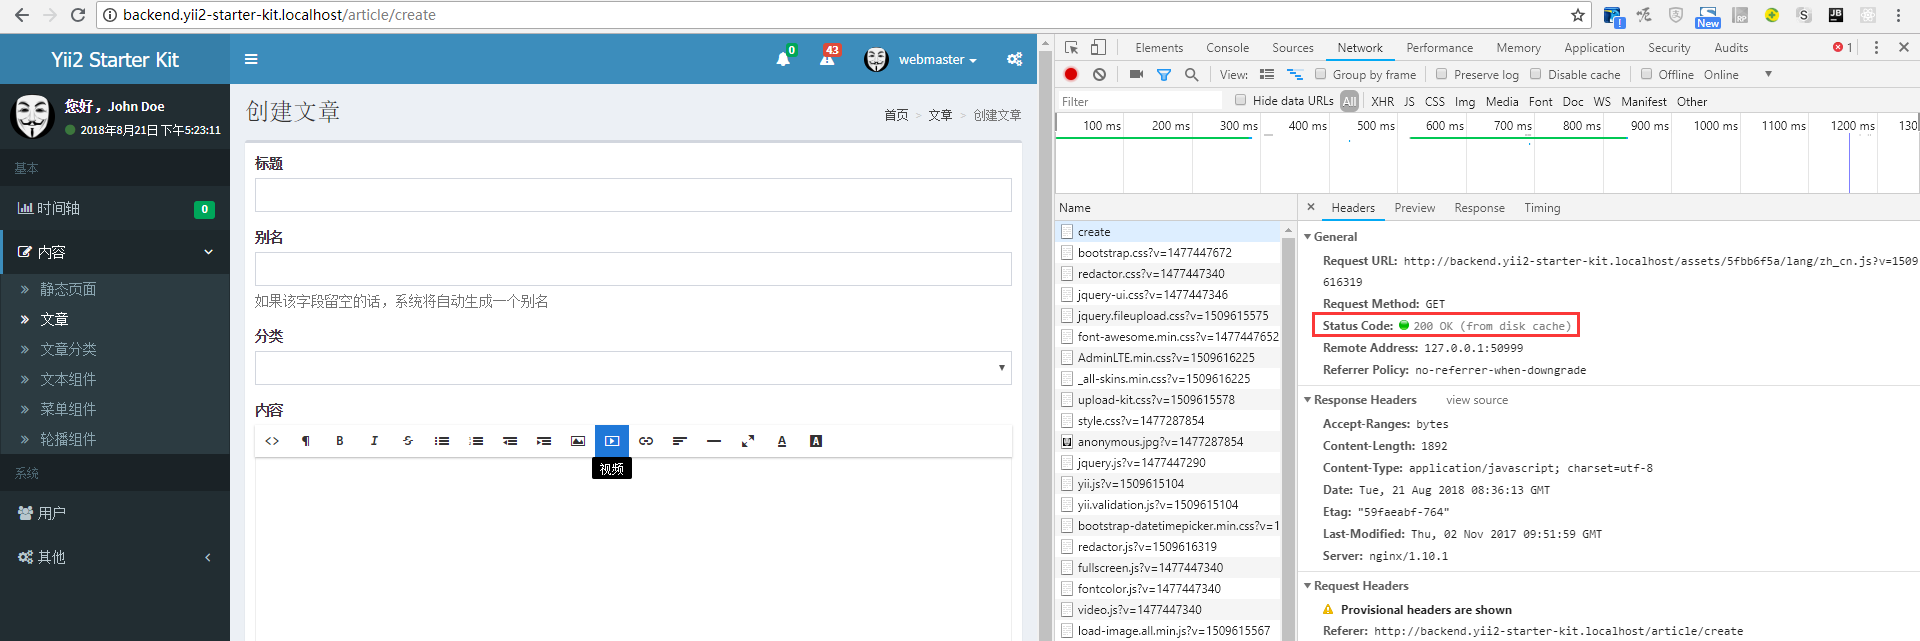The height and width of the screenshot is (641, 1920).
Task: Click the 别名 slug input field
Action: (633, 269)
